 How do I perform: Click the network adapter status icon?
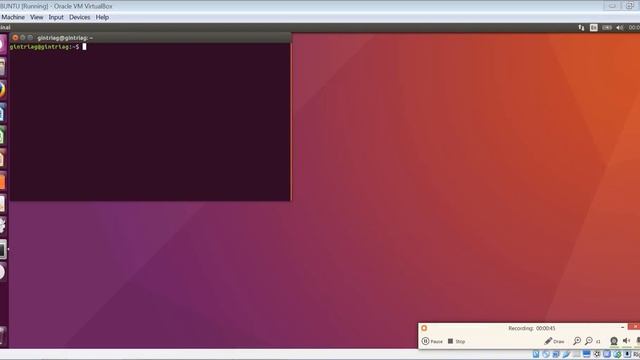(x=556, y=354)
